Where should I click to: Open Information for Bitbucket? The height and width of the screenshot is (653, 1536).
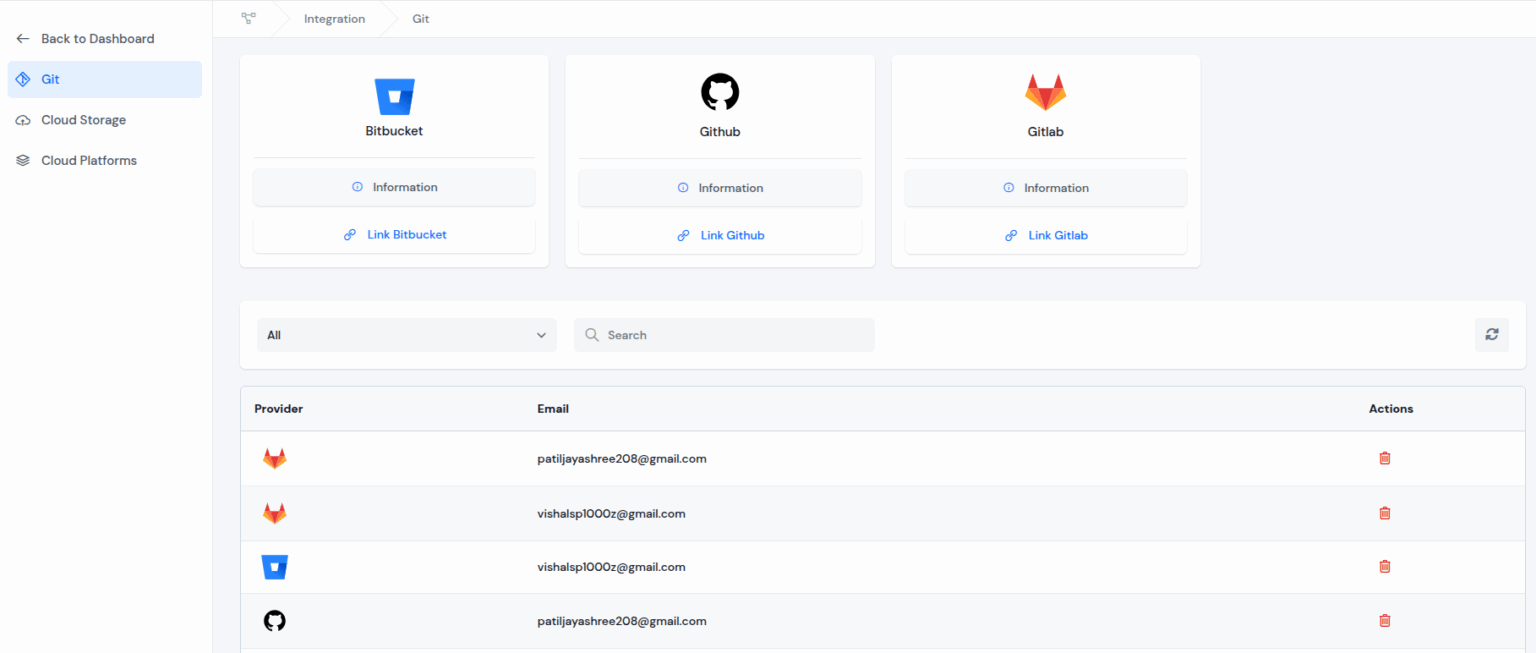(394, 187)
